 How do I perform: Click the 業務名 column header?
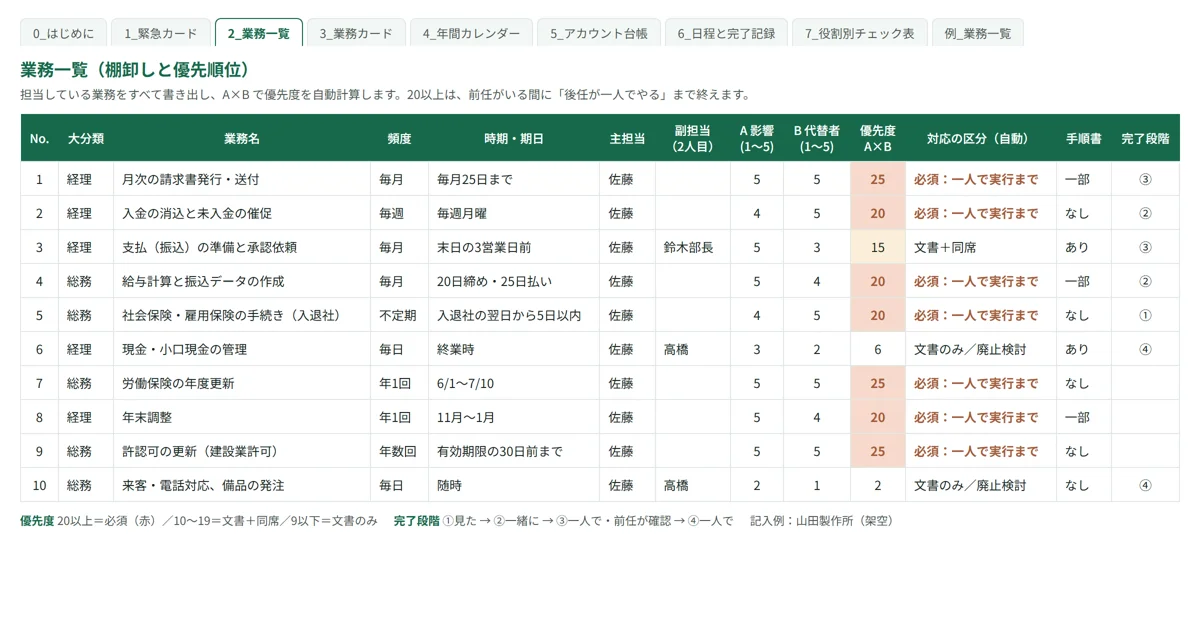(242, 138)
